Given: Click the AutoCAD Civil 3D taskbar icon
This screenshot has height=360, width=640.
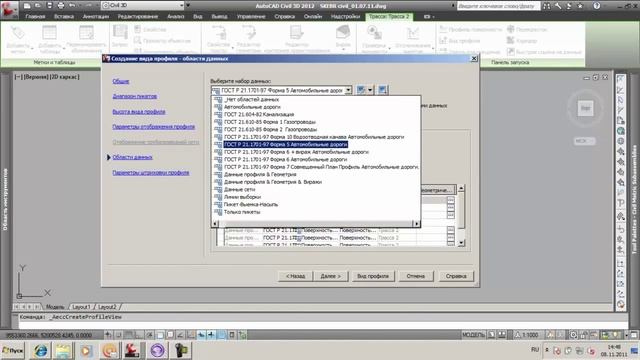Looking at the screenshot, I should tap(132, 350).
